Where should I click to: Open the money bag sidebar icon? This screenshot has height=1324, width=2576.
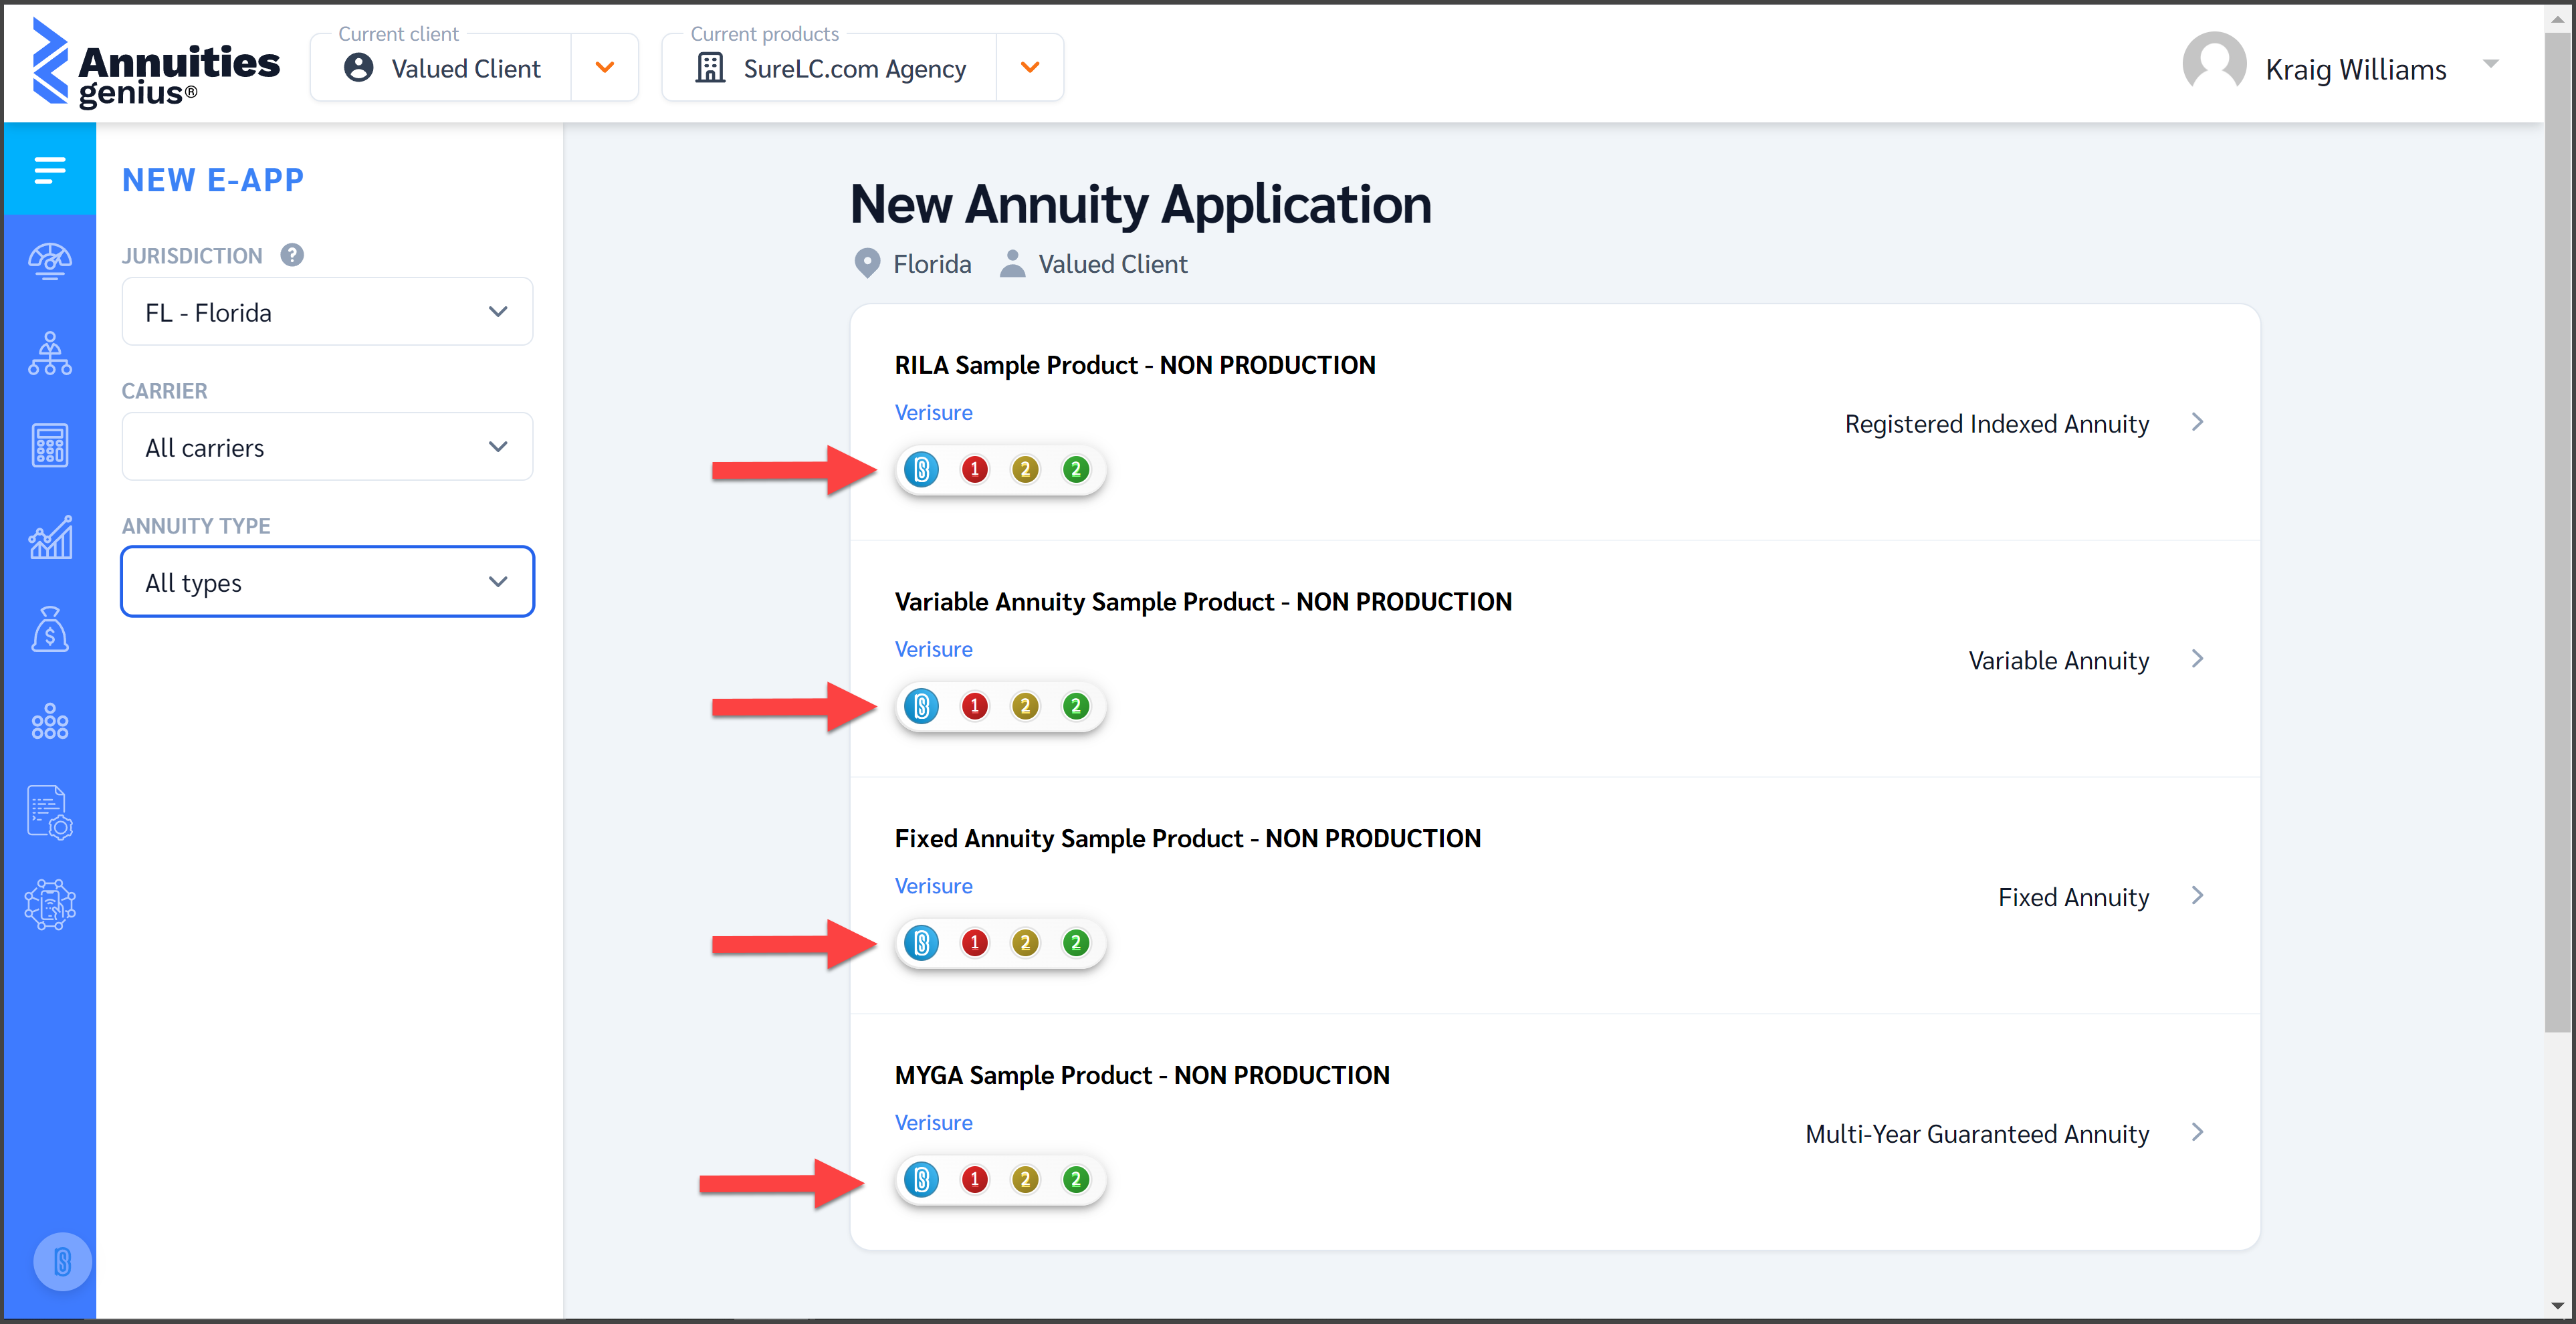(x=50, y=630)
